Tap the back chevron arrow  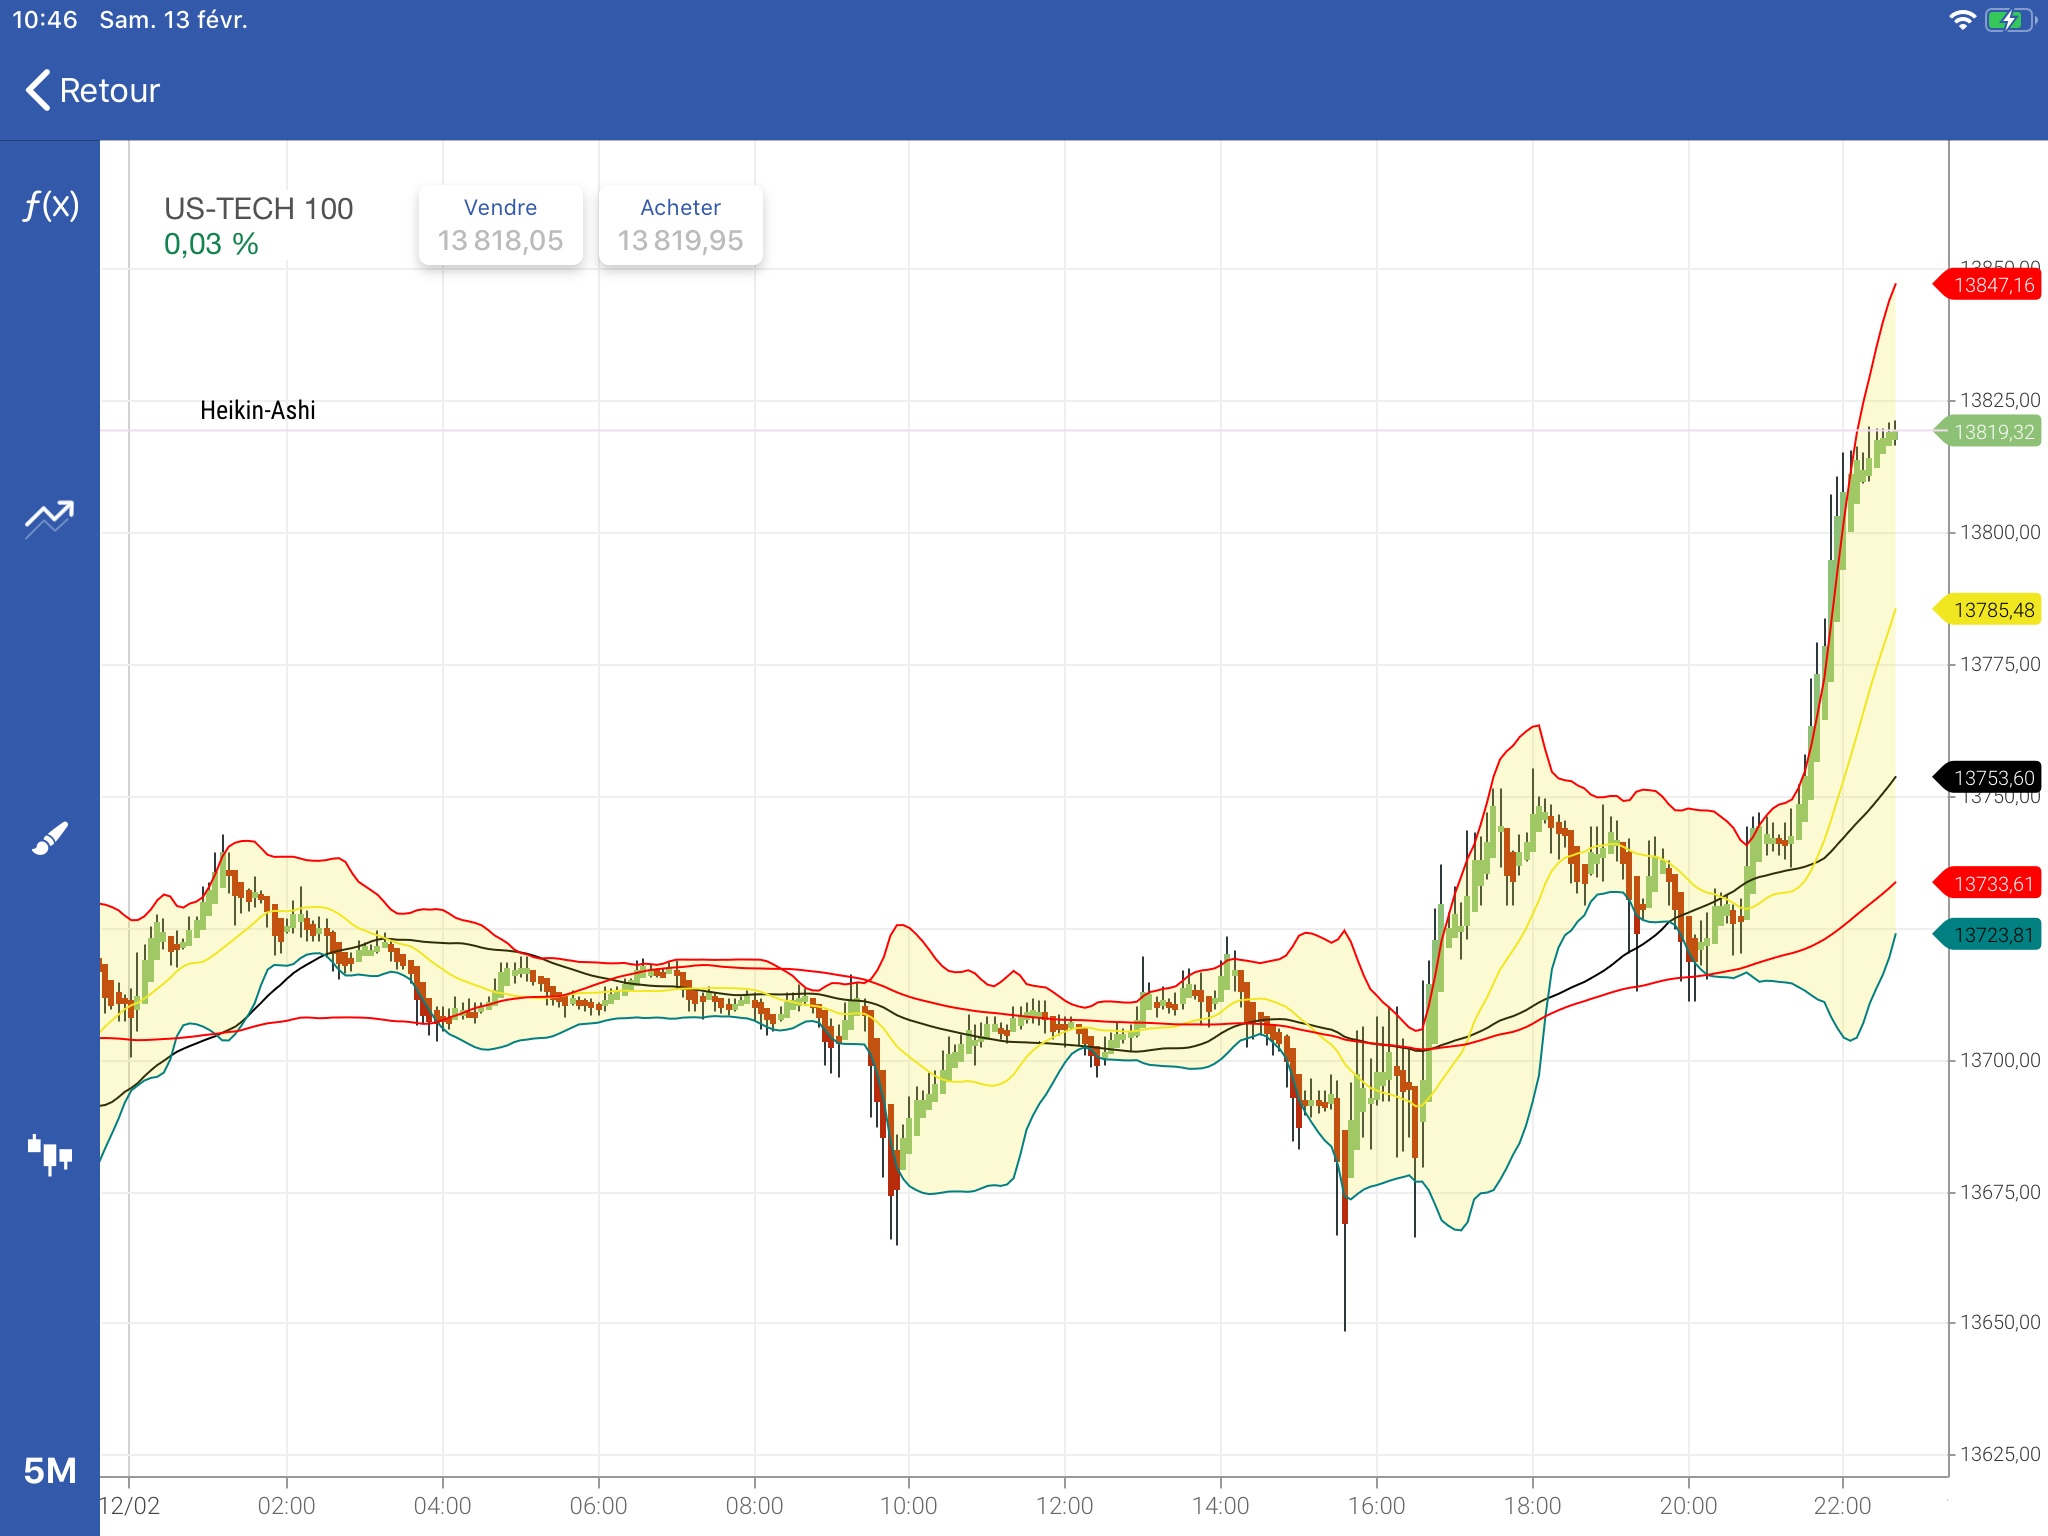[37, 90]
